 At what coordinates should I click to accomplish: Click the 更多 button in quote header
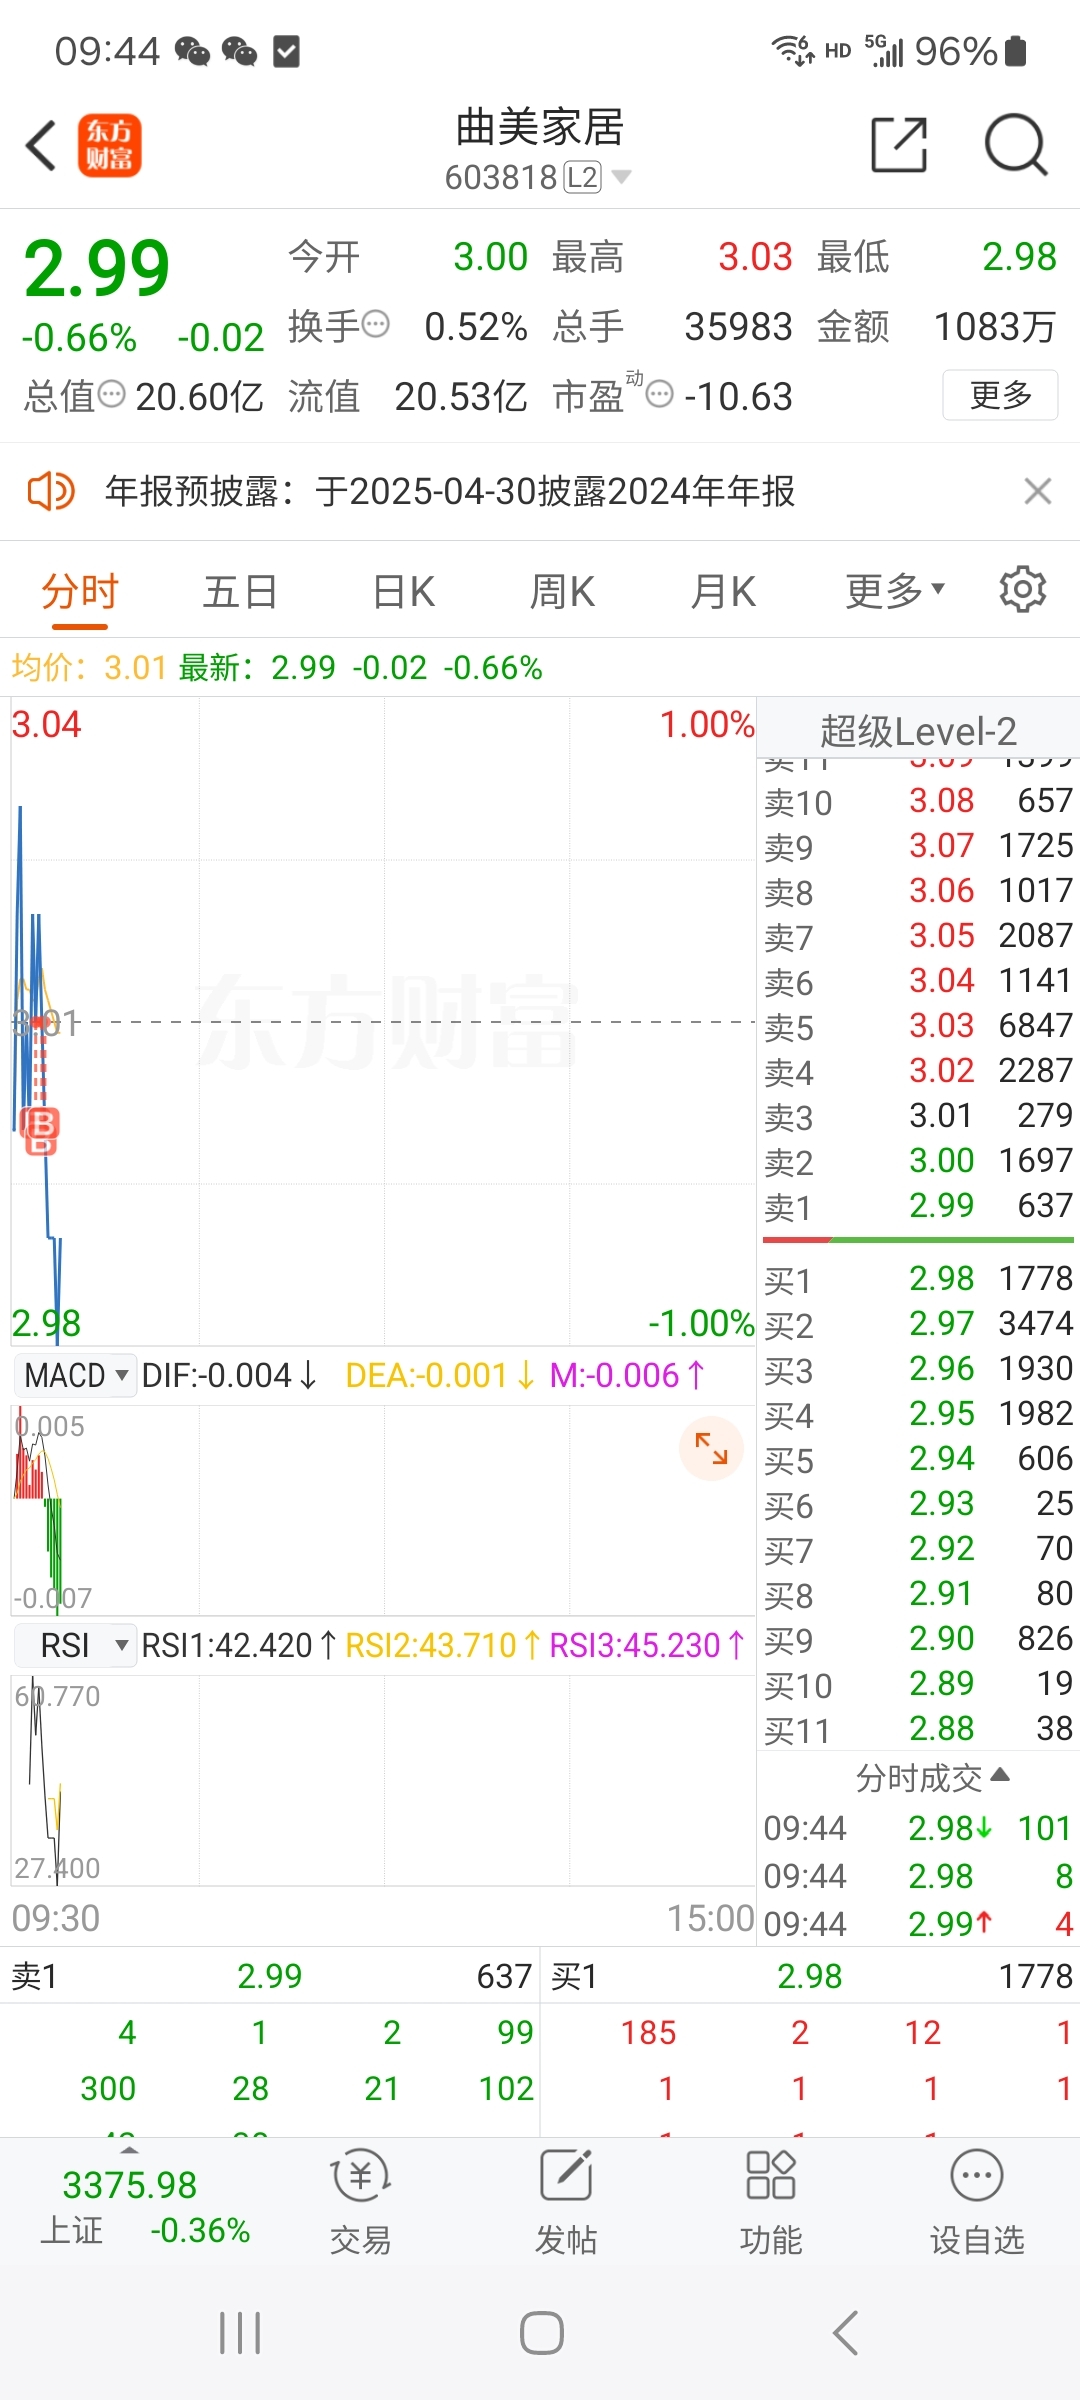(x=1000, y=395)
